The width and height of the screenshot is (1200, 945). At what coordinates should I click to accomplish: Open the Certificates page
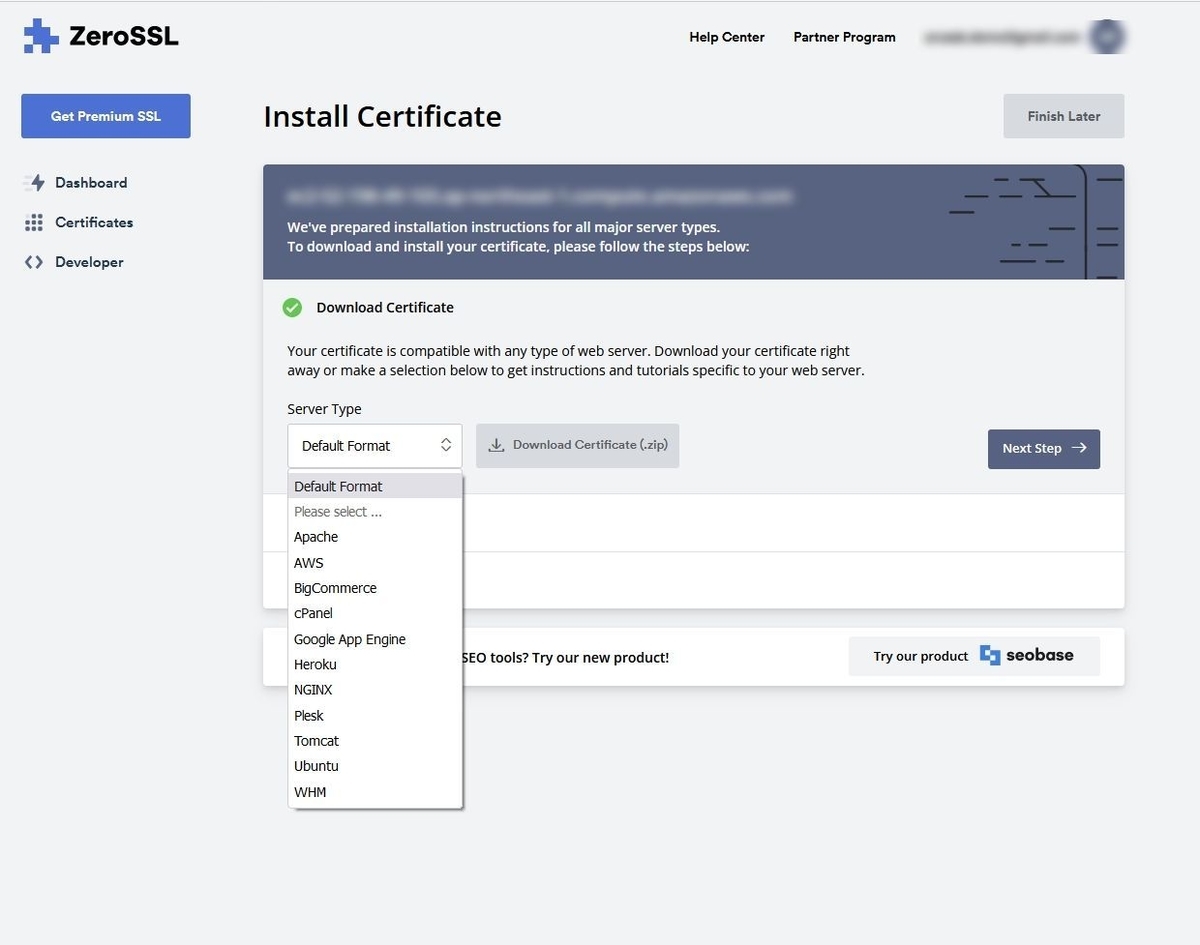[x=94, y=223]
